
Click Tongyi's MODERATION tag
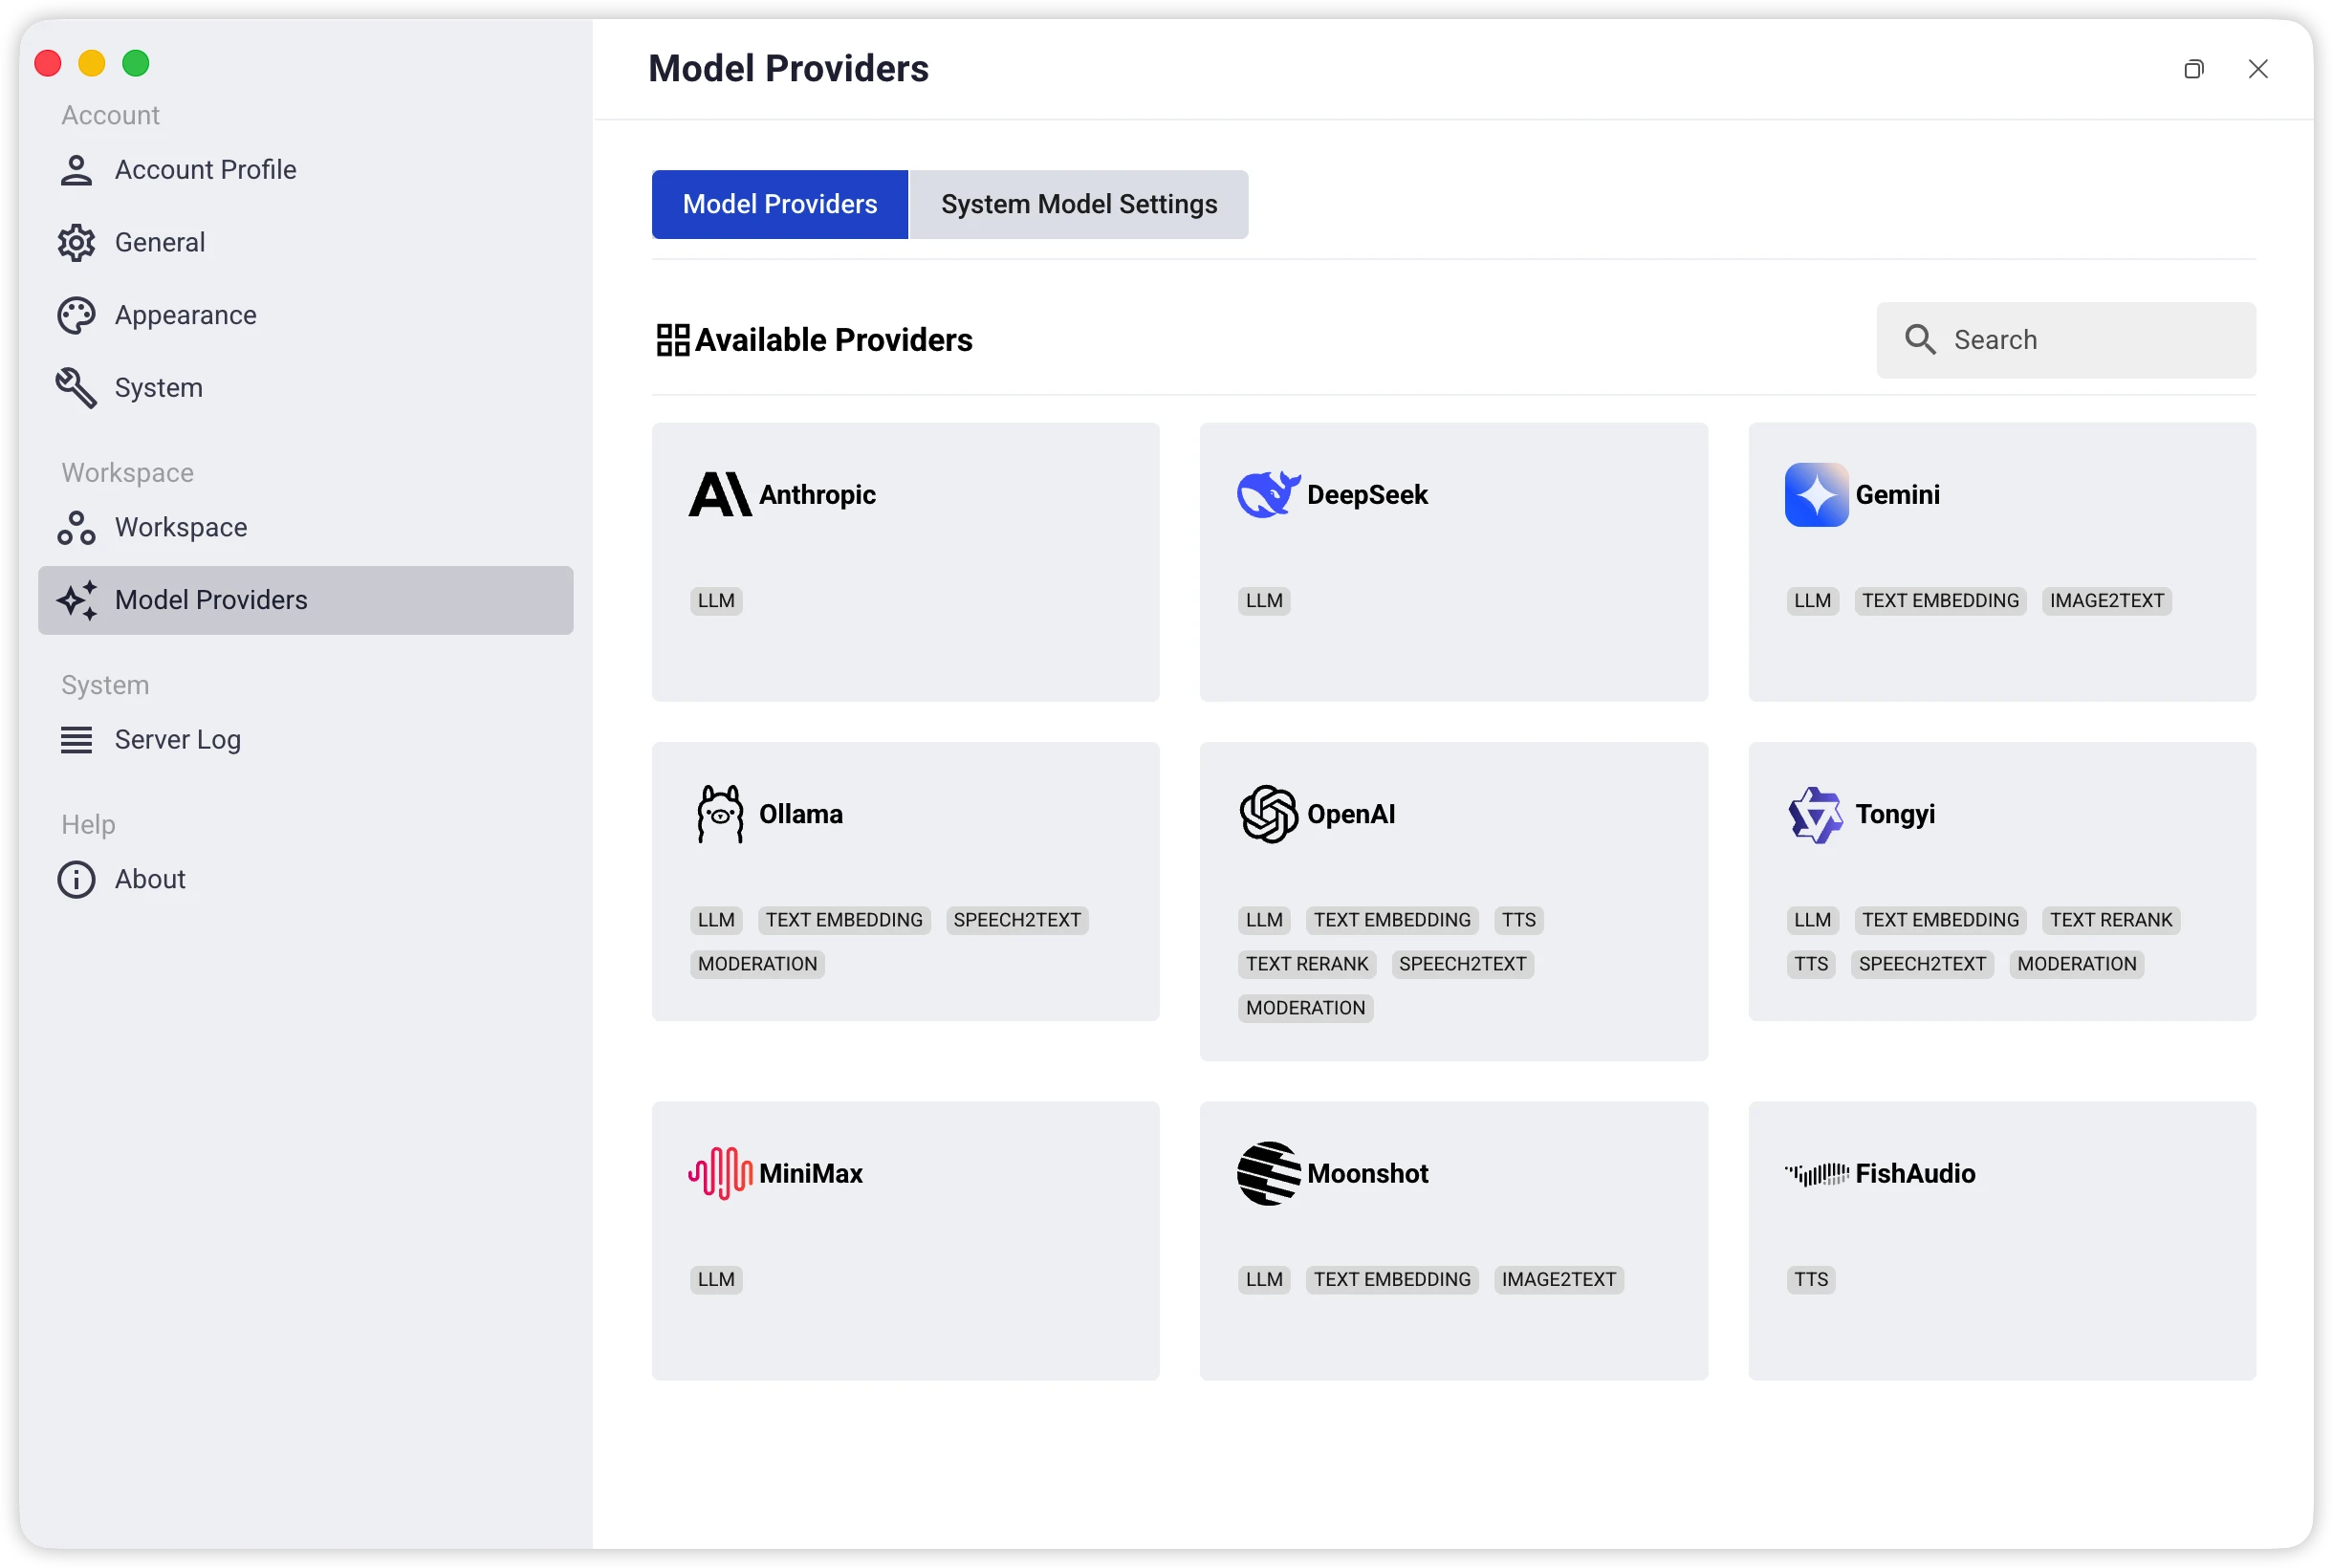[2076, 964]
